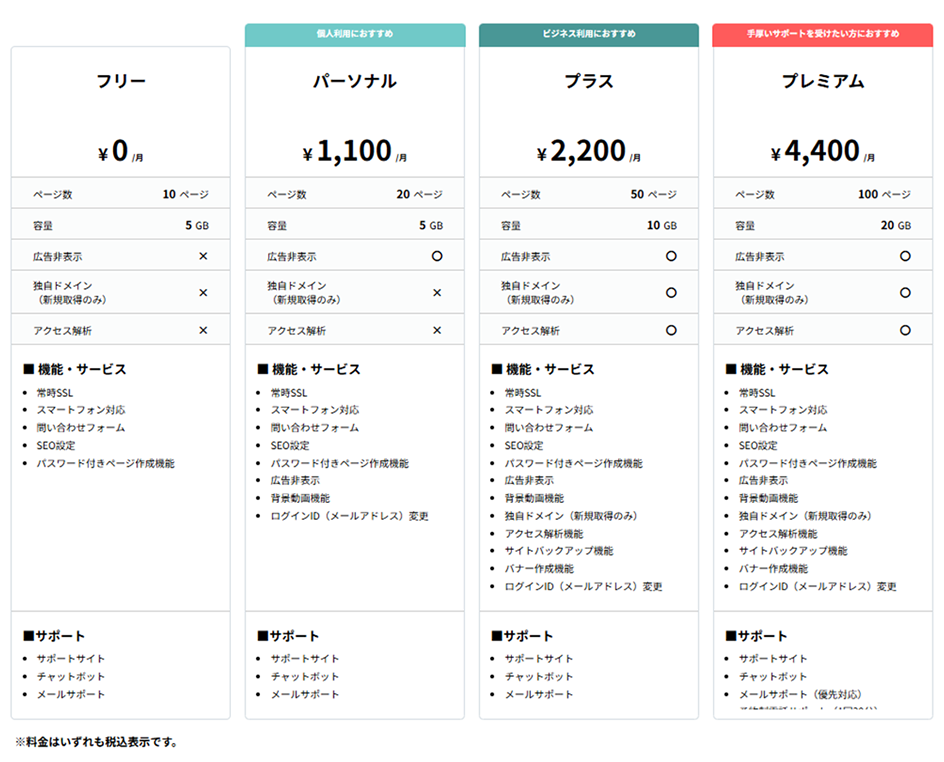The image size is (944, 762).
Task: Click the ○ mark for 広告非表示 in プレミアム plan
Action: (905, 256)
